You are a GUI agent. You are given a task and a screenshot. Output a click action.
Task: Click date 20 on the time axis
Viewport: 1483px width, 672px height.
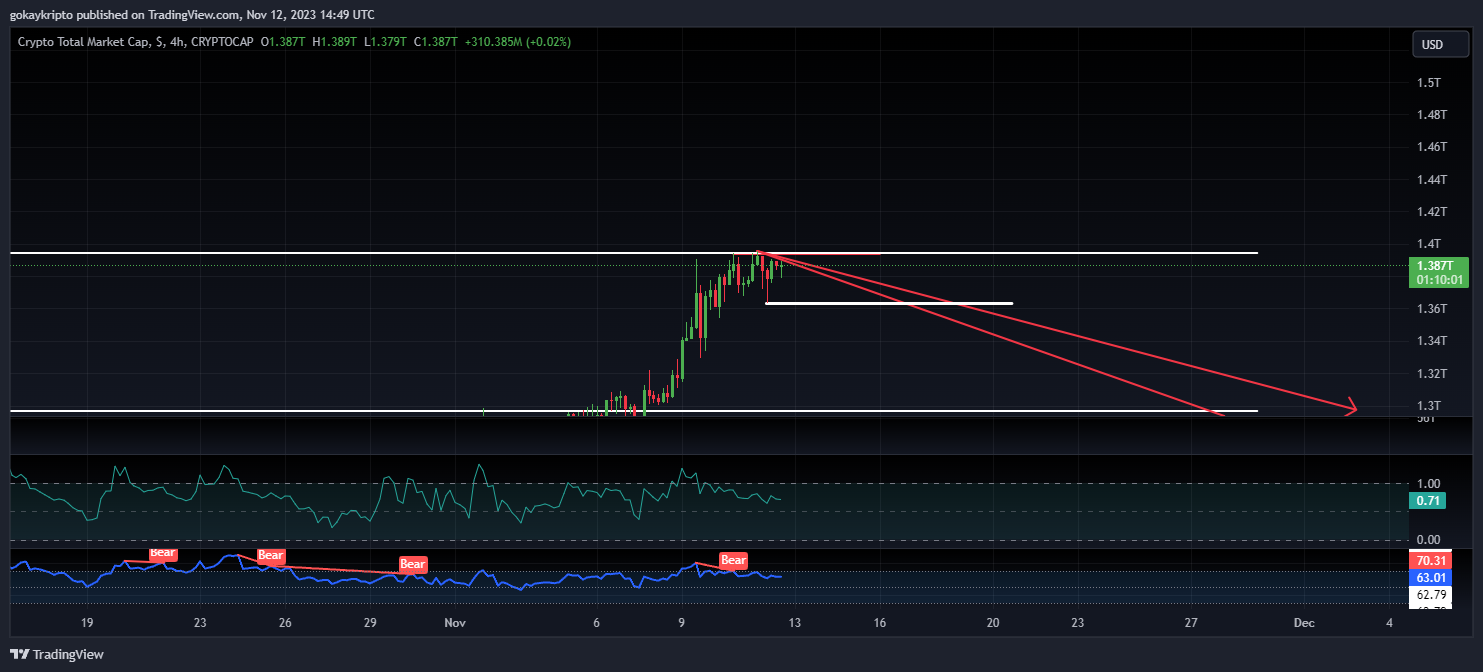[x=993, y=623]
